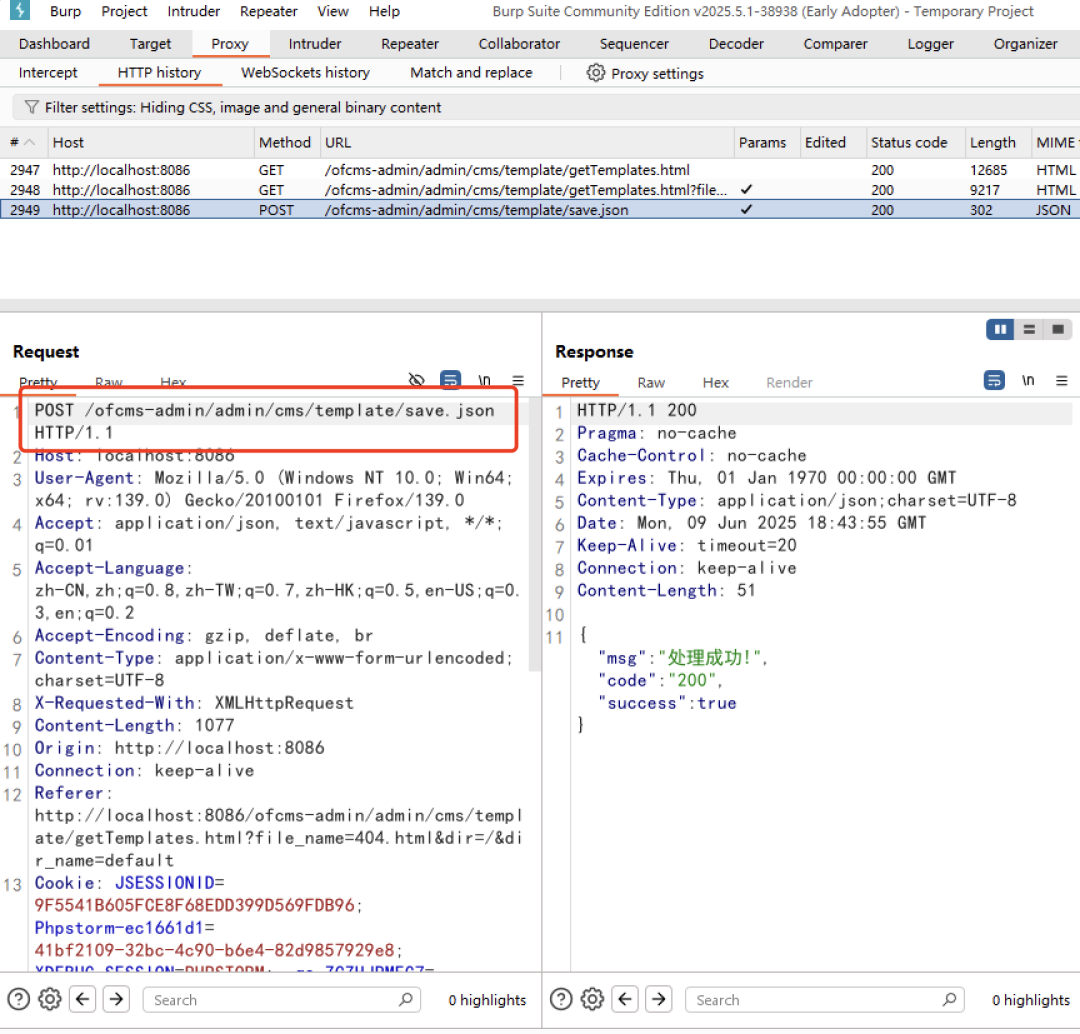
Task: Sort by Method column header
Action: coord(285,142)
